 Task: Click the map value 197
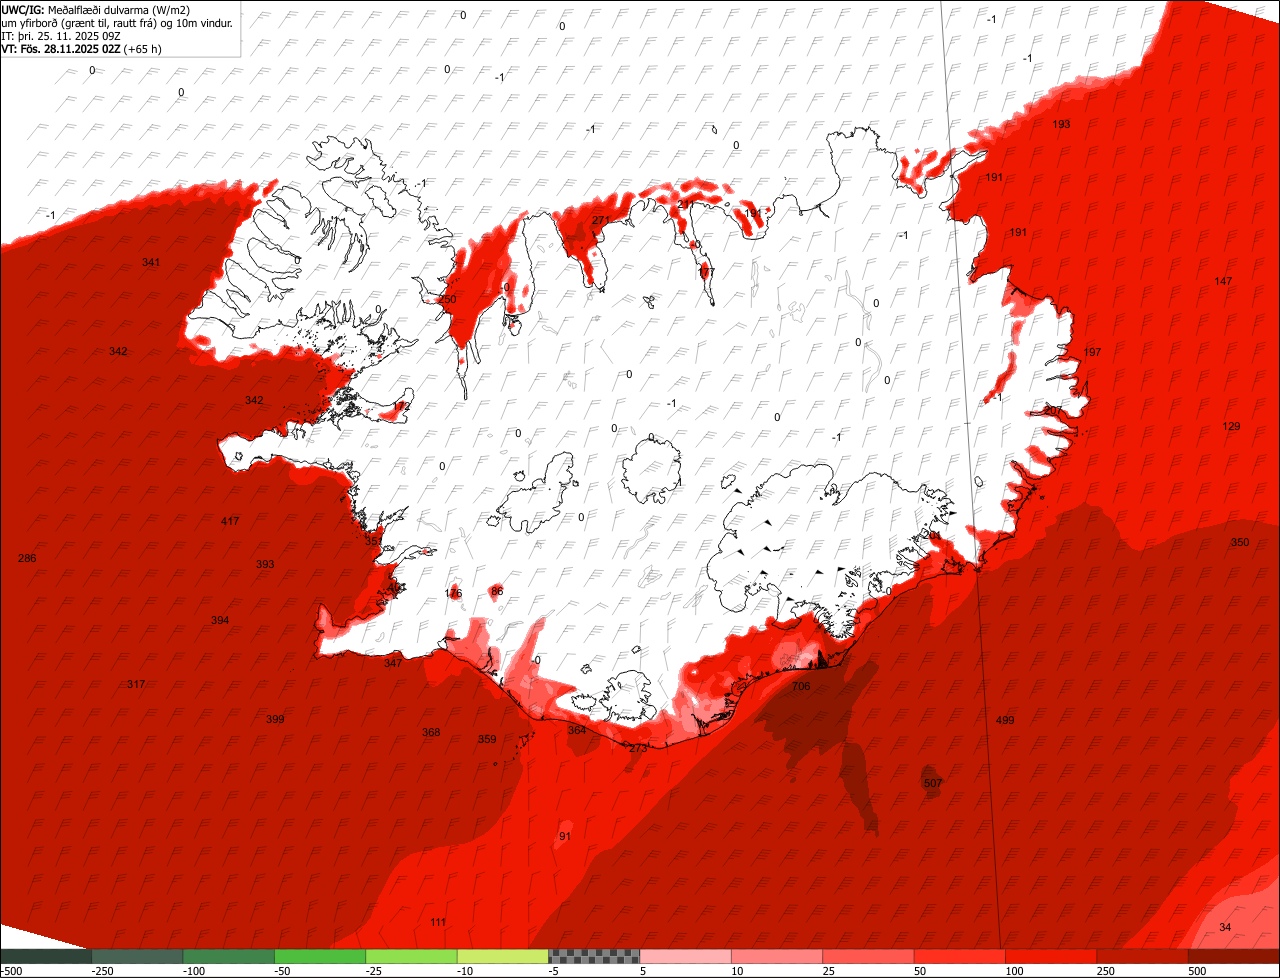1092,353
